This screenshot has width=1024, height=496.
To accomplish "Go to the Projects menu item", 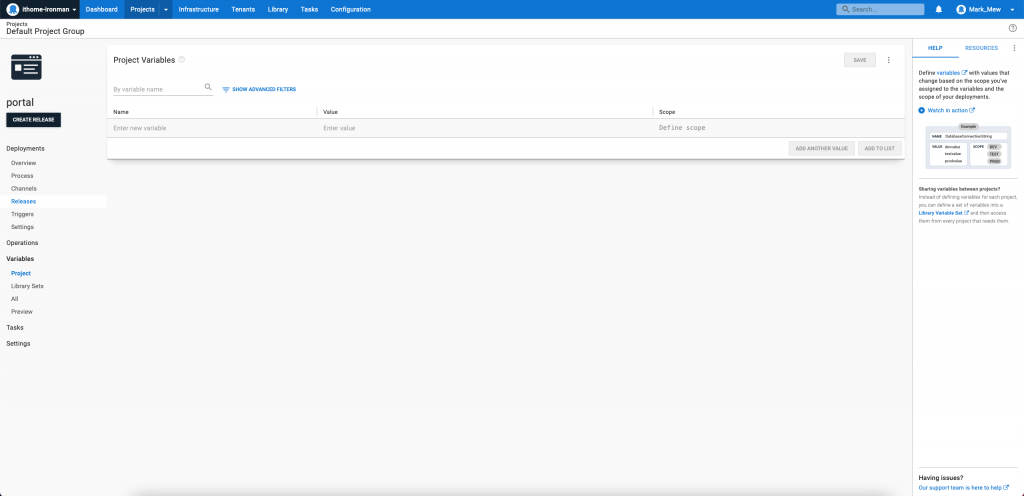I will point(142,10).
